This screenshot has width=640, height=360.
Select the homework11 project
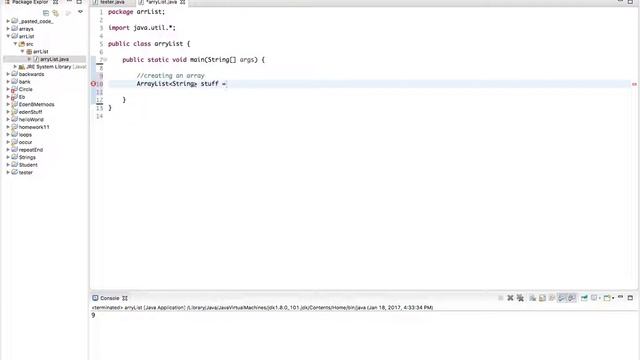34,127
